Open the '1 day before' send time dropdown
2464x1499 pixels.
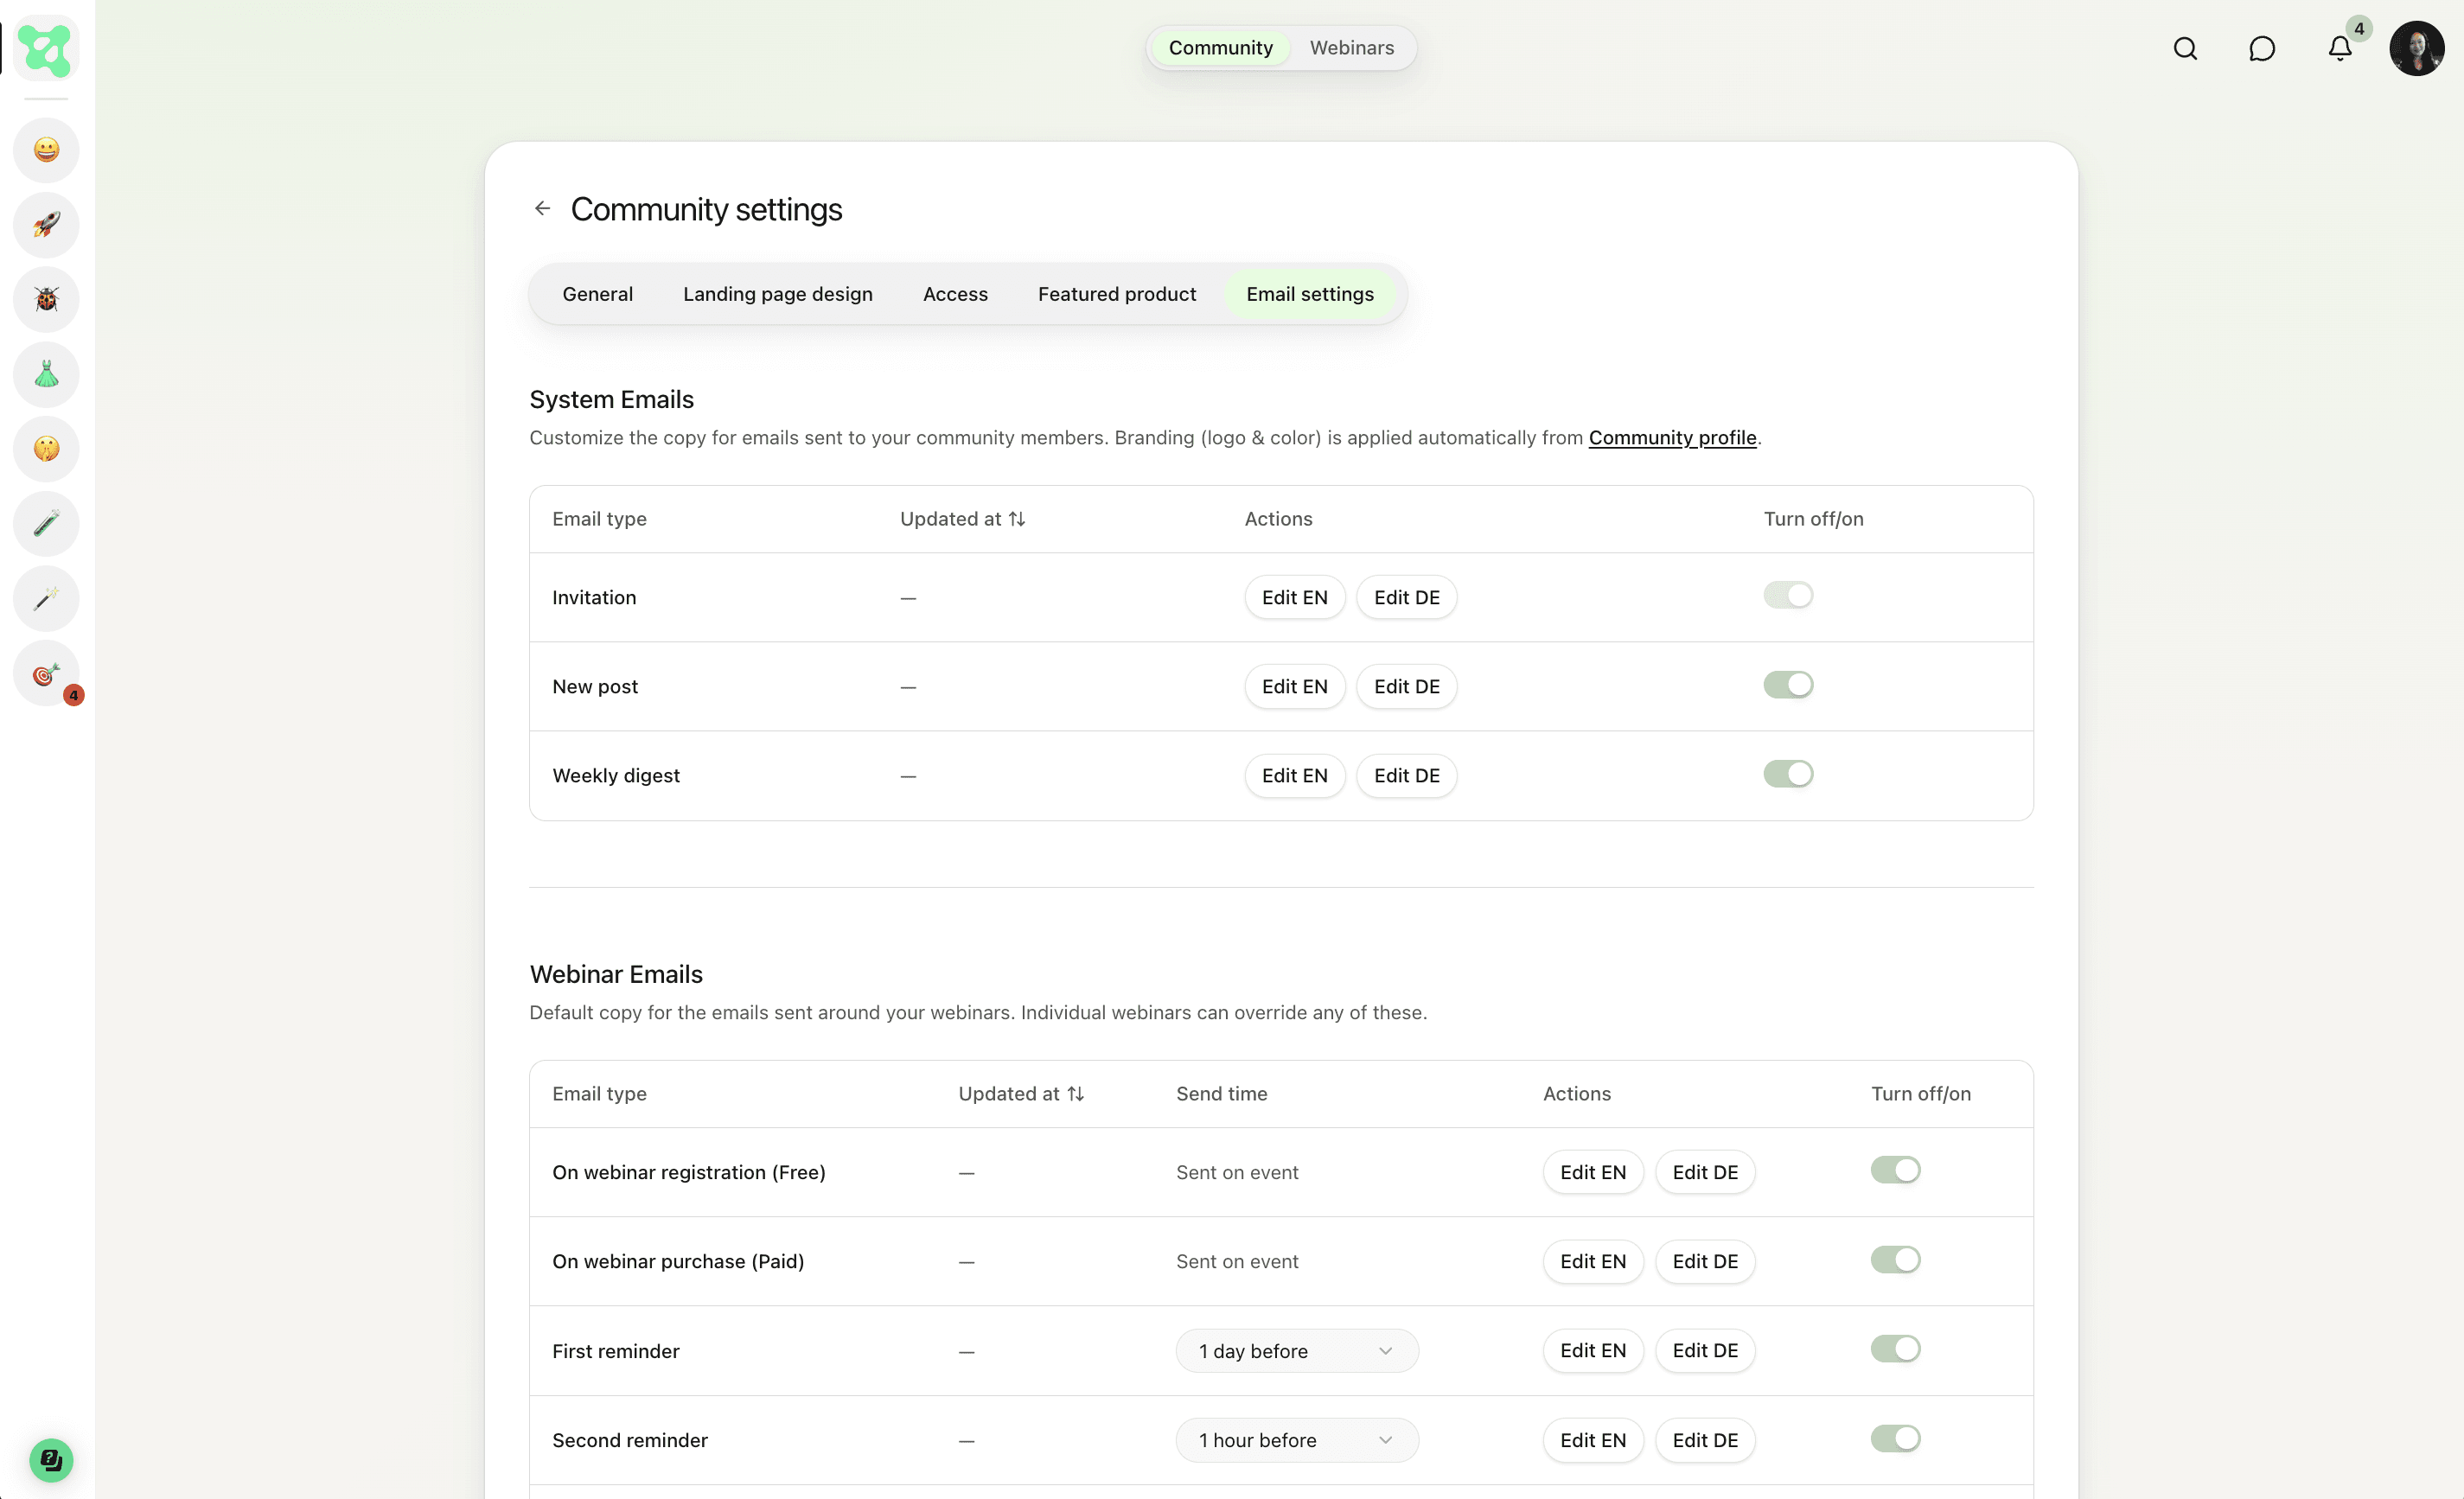pos(1297,1351)
